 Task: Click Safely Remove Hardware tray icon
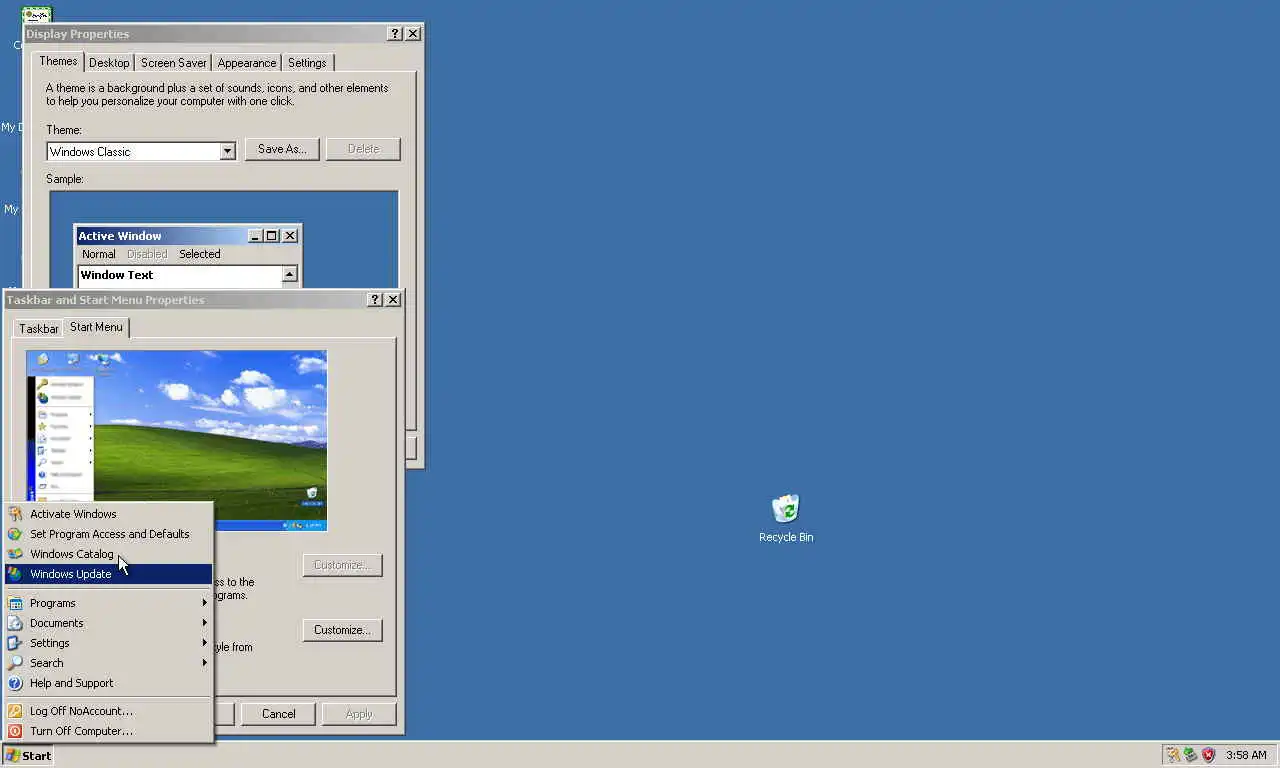coord(1190,755)
